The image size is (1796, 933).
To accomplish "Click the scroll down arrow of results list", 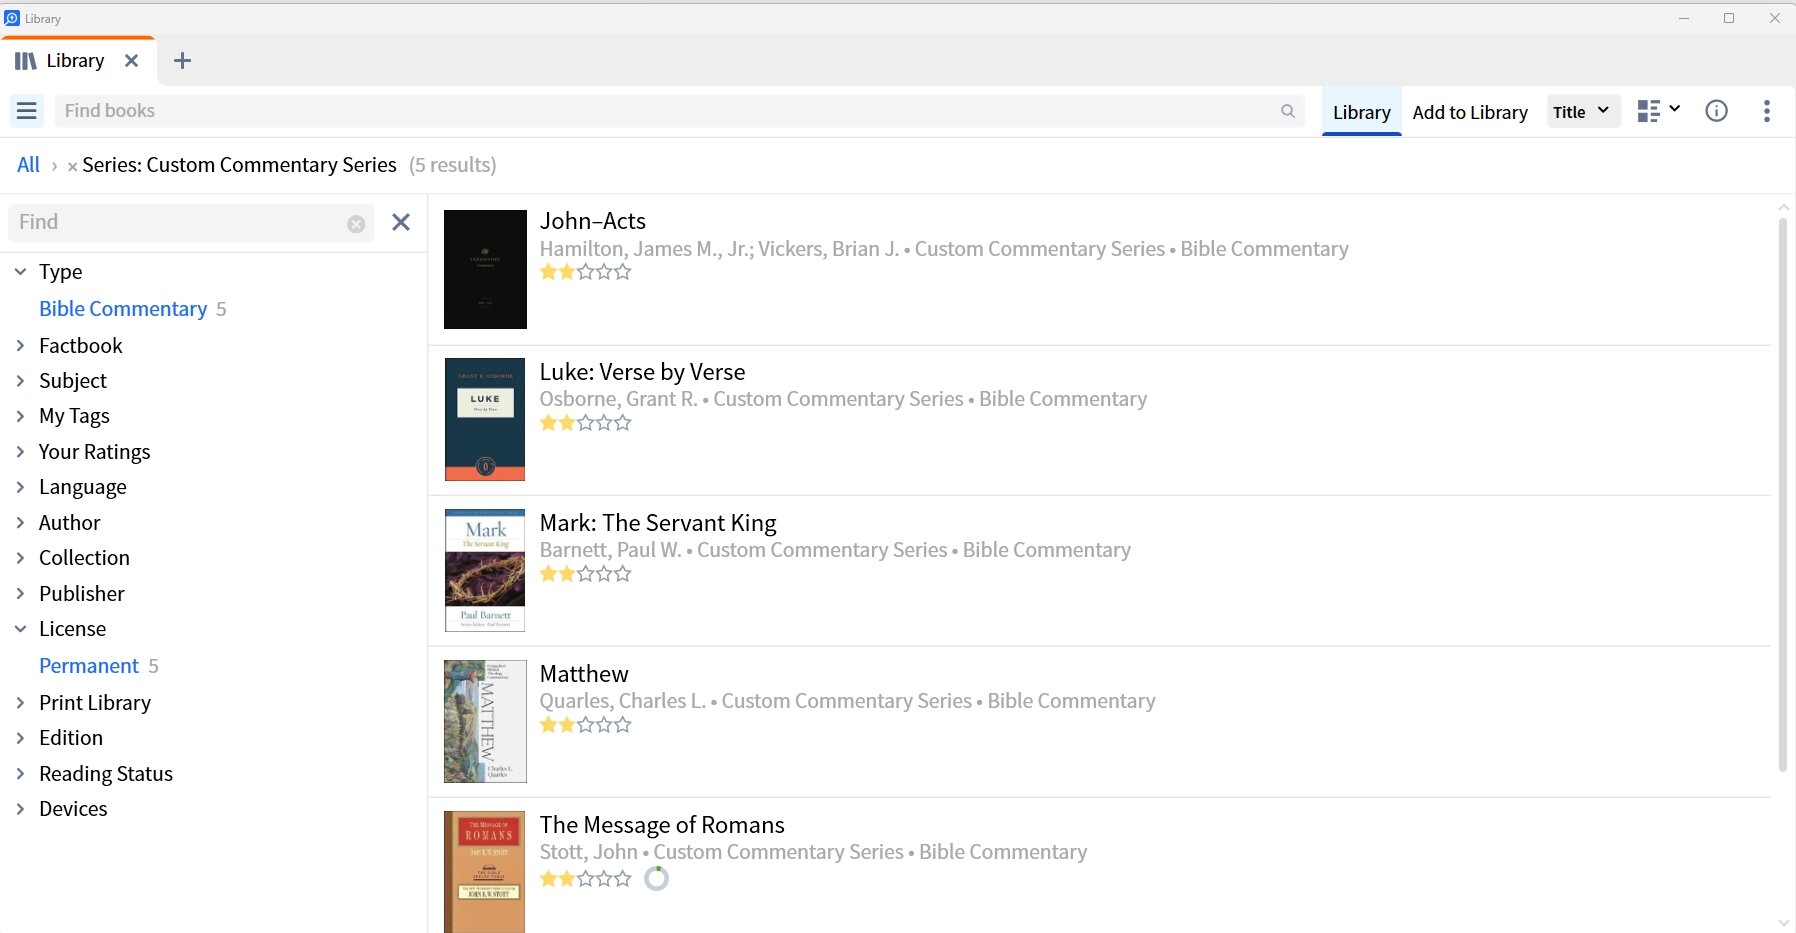I will tap(1783, 922).
